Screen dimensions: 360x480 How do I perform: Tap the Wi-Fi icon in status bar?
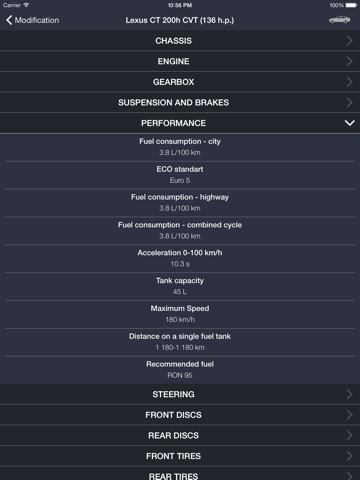point(26,5)
